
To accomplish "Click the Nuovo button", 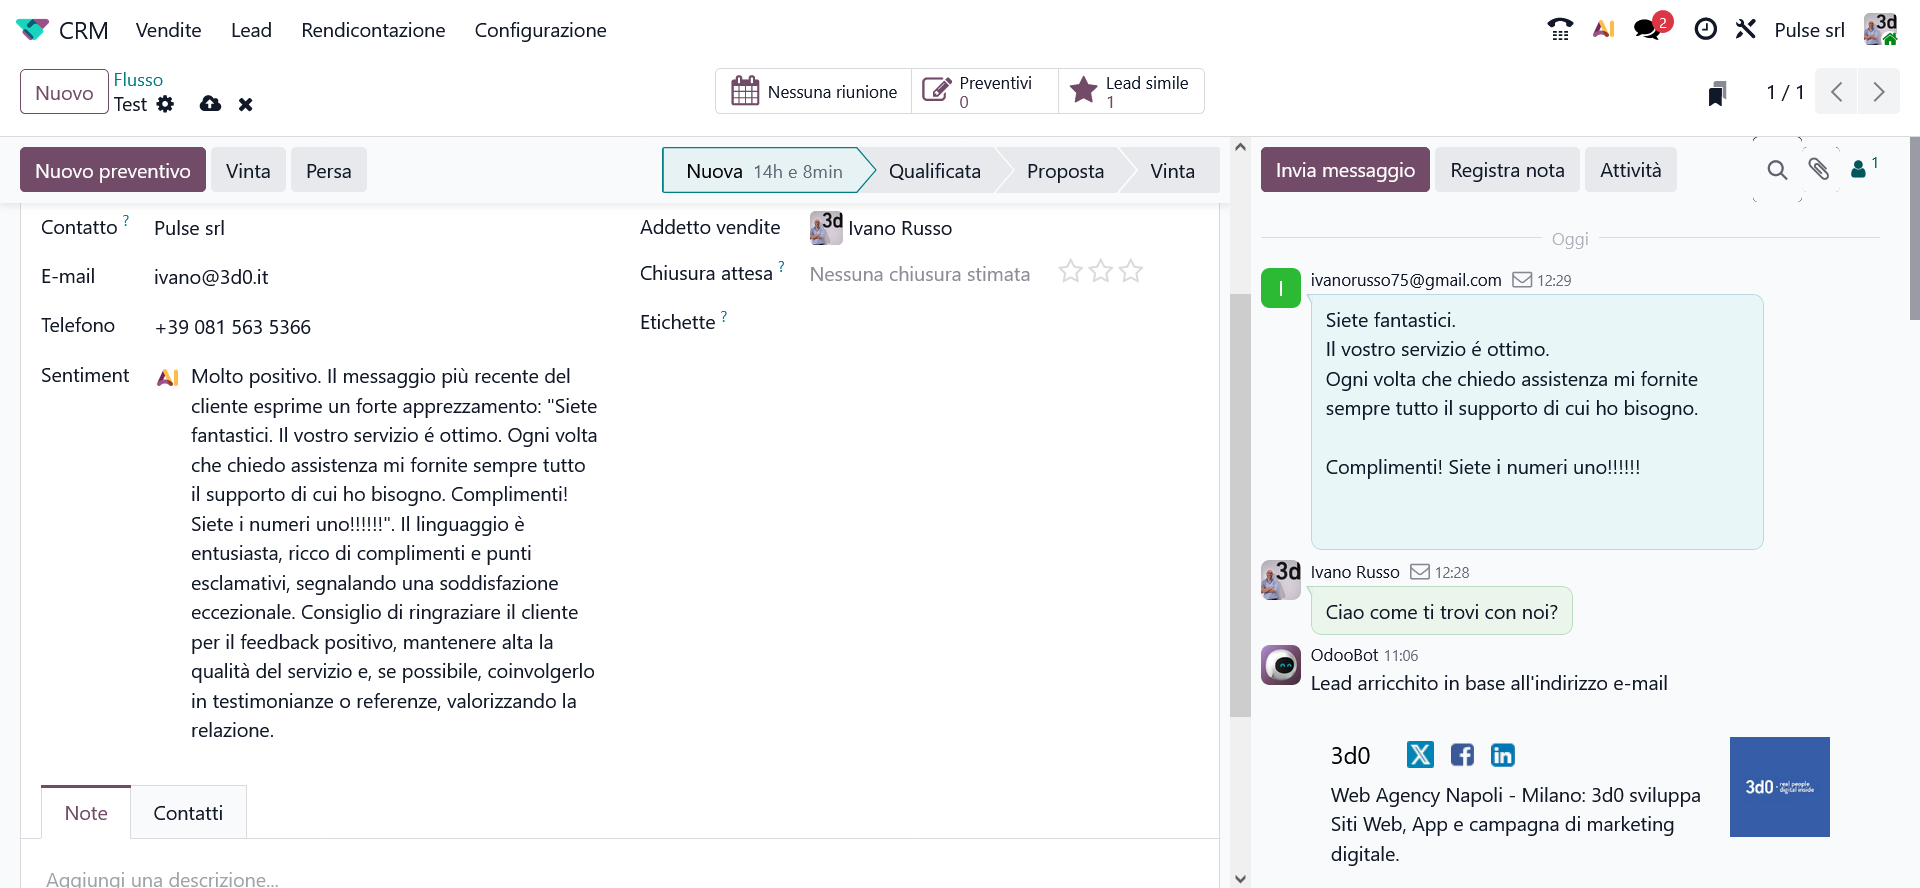I will (64, 92).
